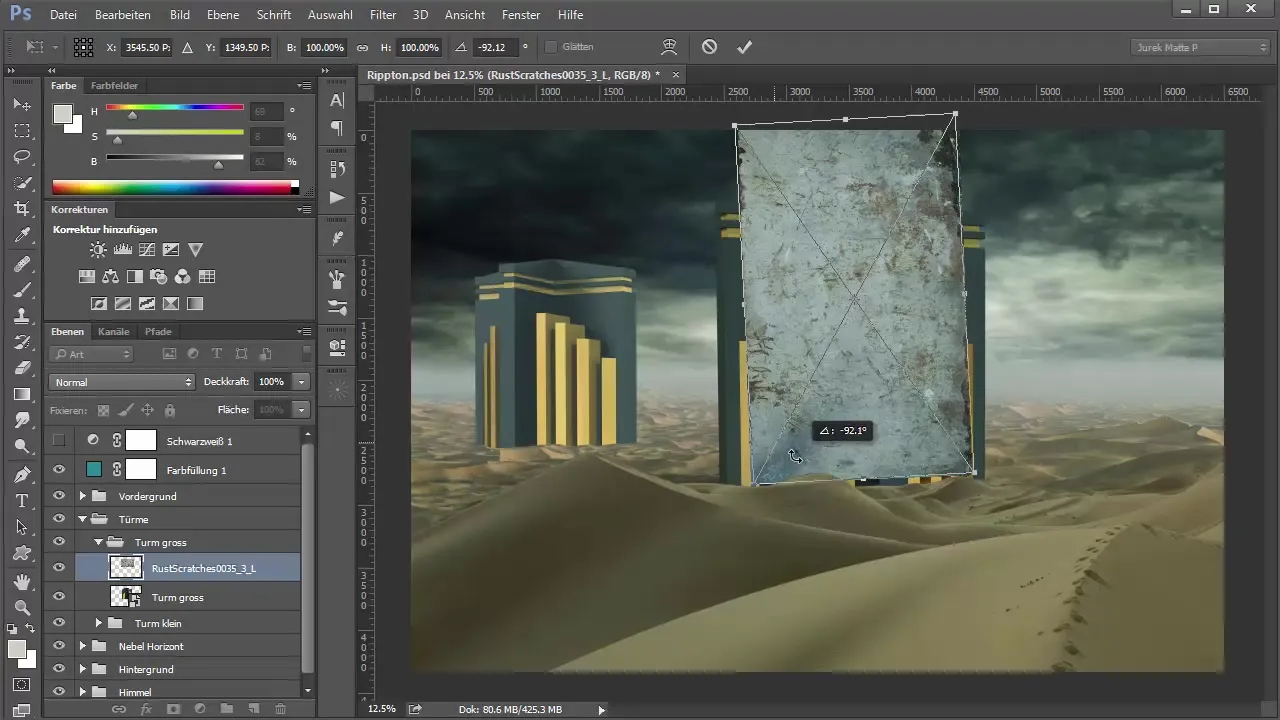Viewport: 1280px width, 720px height.
Task: Select the Custom Shape tool
Action: tap(22, 552)
